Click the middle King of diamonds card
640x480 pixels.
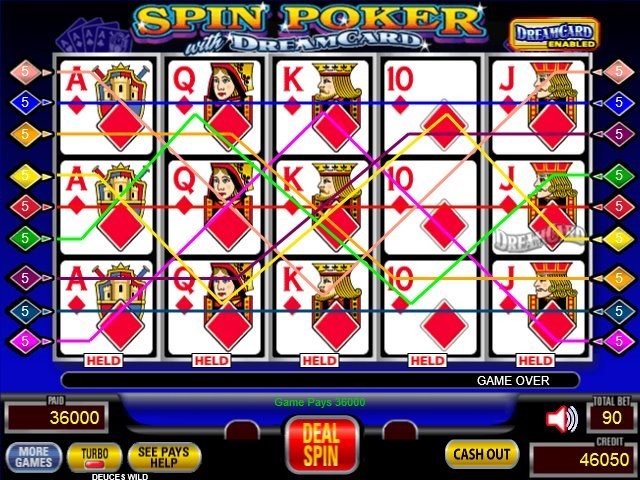click(322, 207)
